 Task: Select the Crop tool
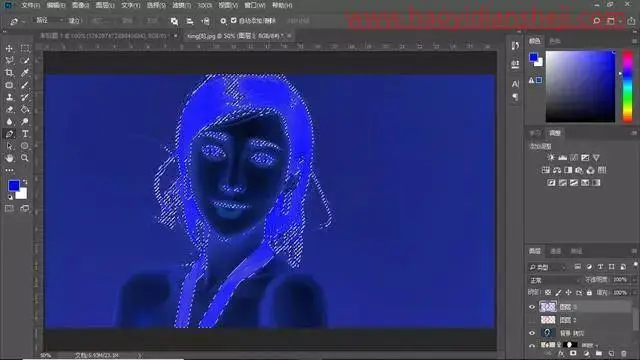pos(9,73)
